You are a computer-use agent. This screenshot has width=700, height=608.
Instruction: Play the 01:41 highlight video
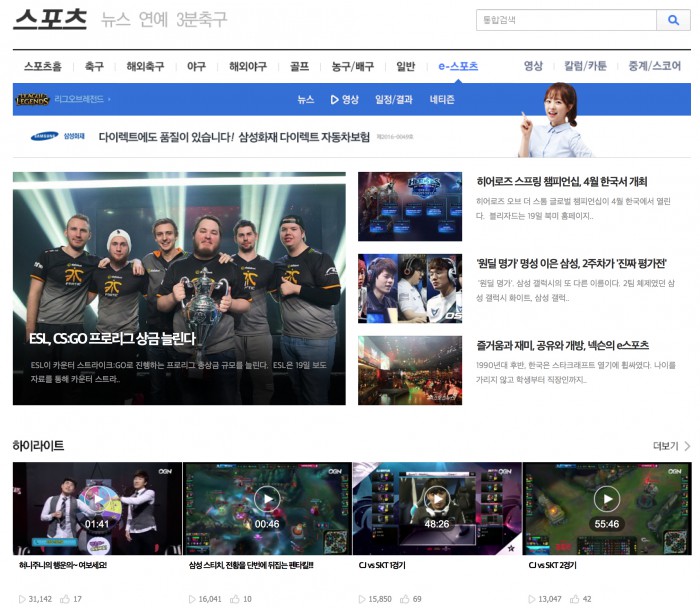point(97,499)
